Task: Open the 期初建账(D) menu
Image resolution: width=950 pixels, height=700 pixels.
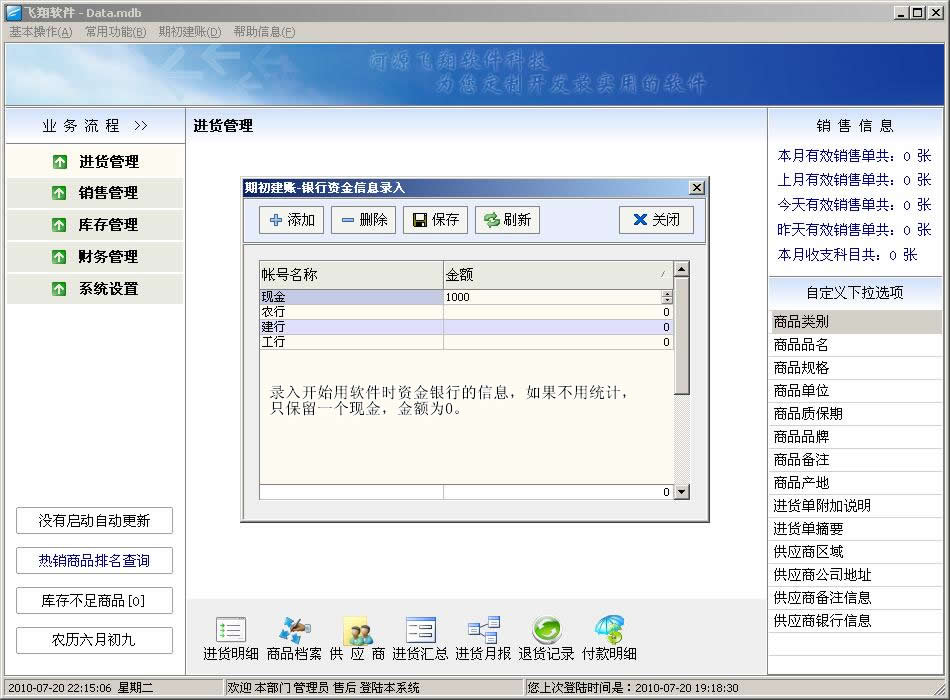Action: 189,32
